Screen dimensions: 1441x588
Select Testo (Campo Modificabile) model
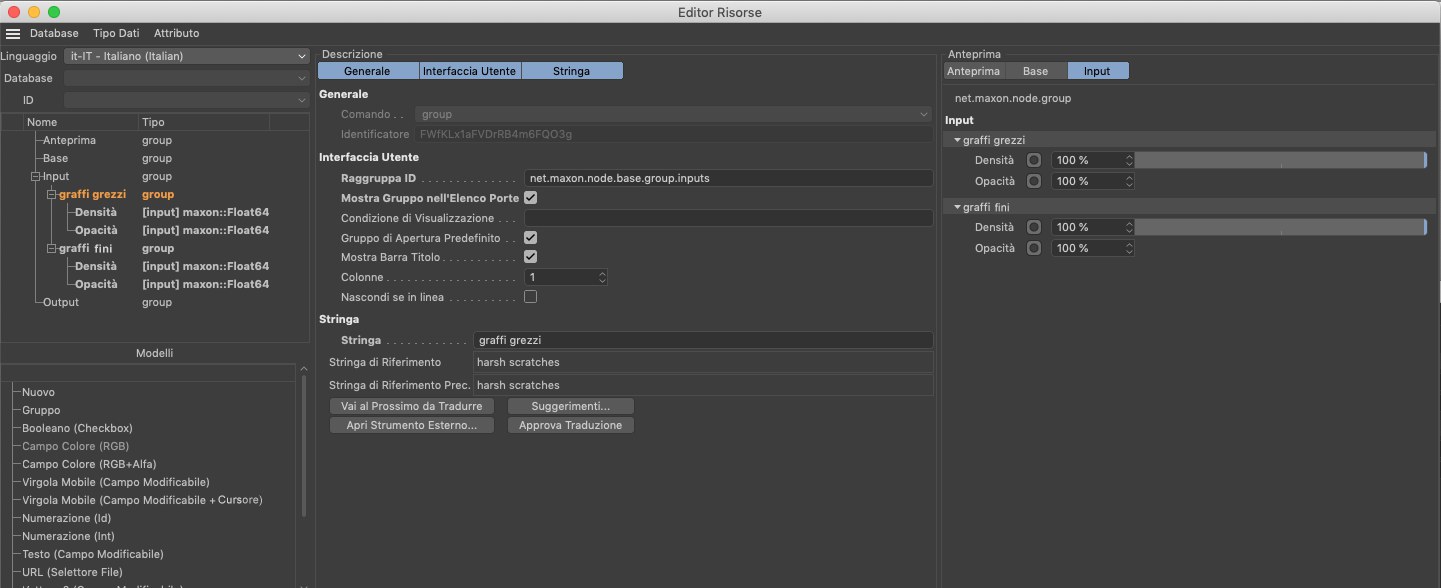93,554
